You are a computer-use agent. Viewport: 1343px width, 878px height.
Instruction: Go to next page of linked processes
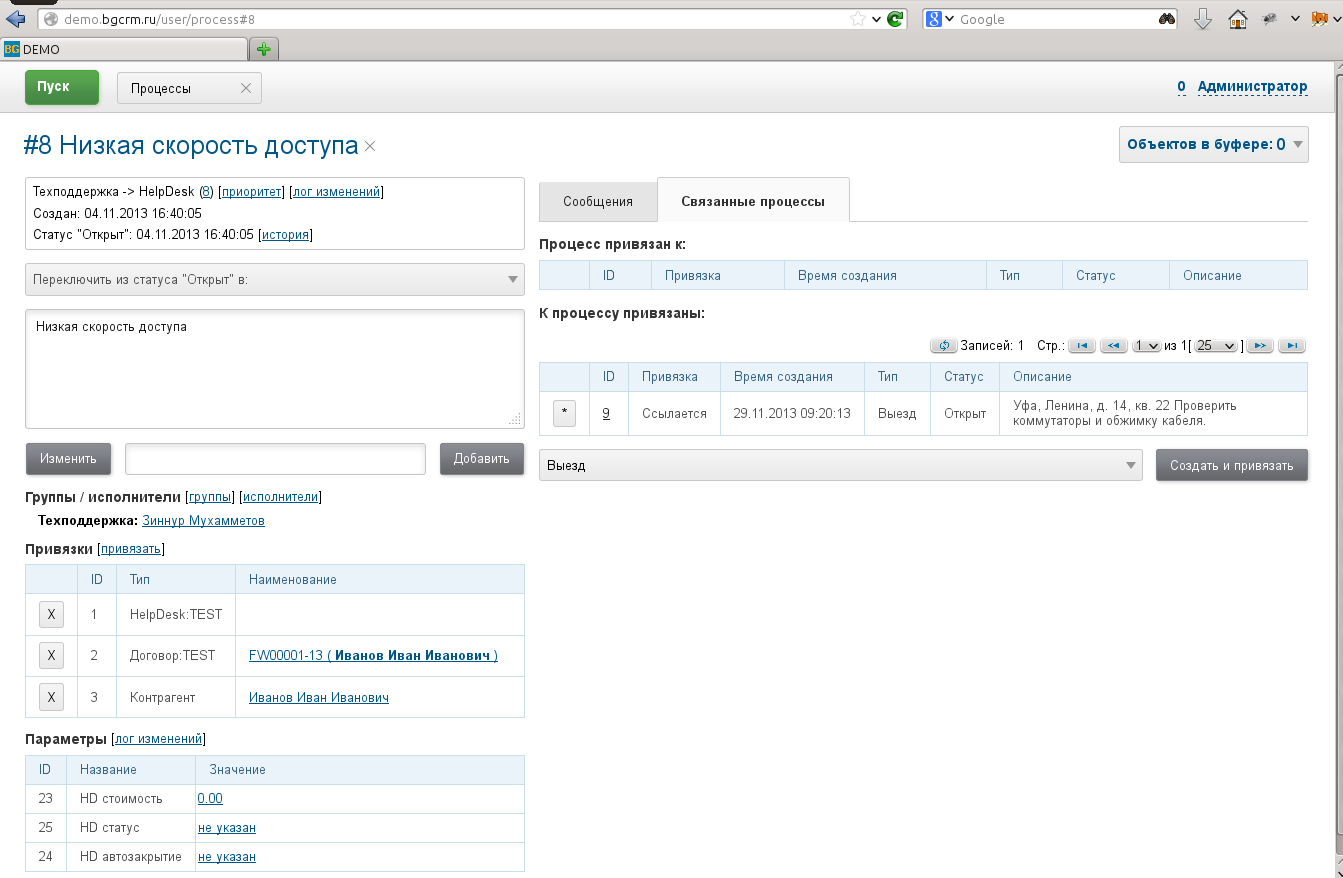1260,346
